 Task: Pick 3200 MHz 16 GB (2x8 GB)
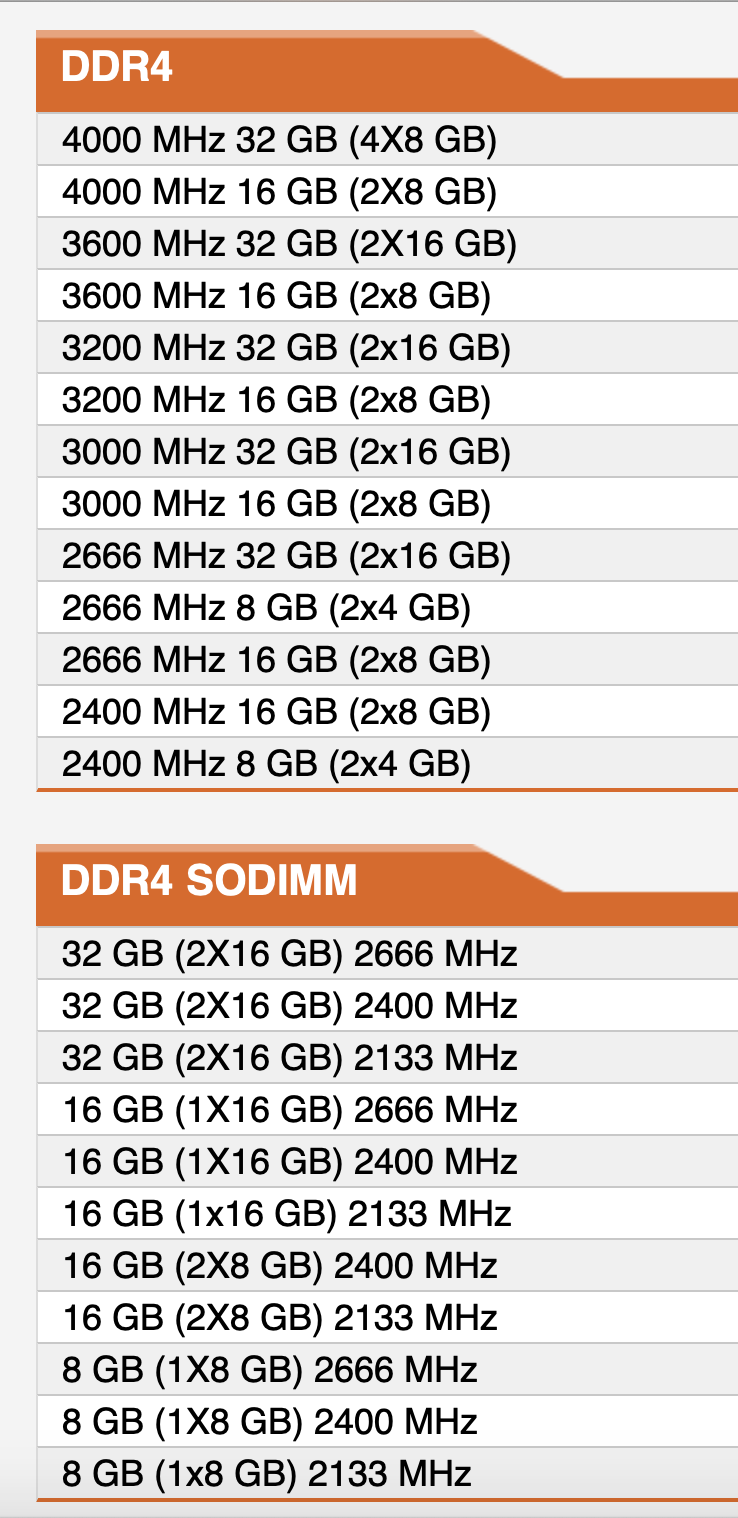(x=276, y=400)
